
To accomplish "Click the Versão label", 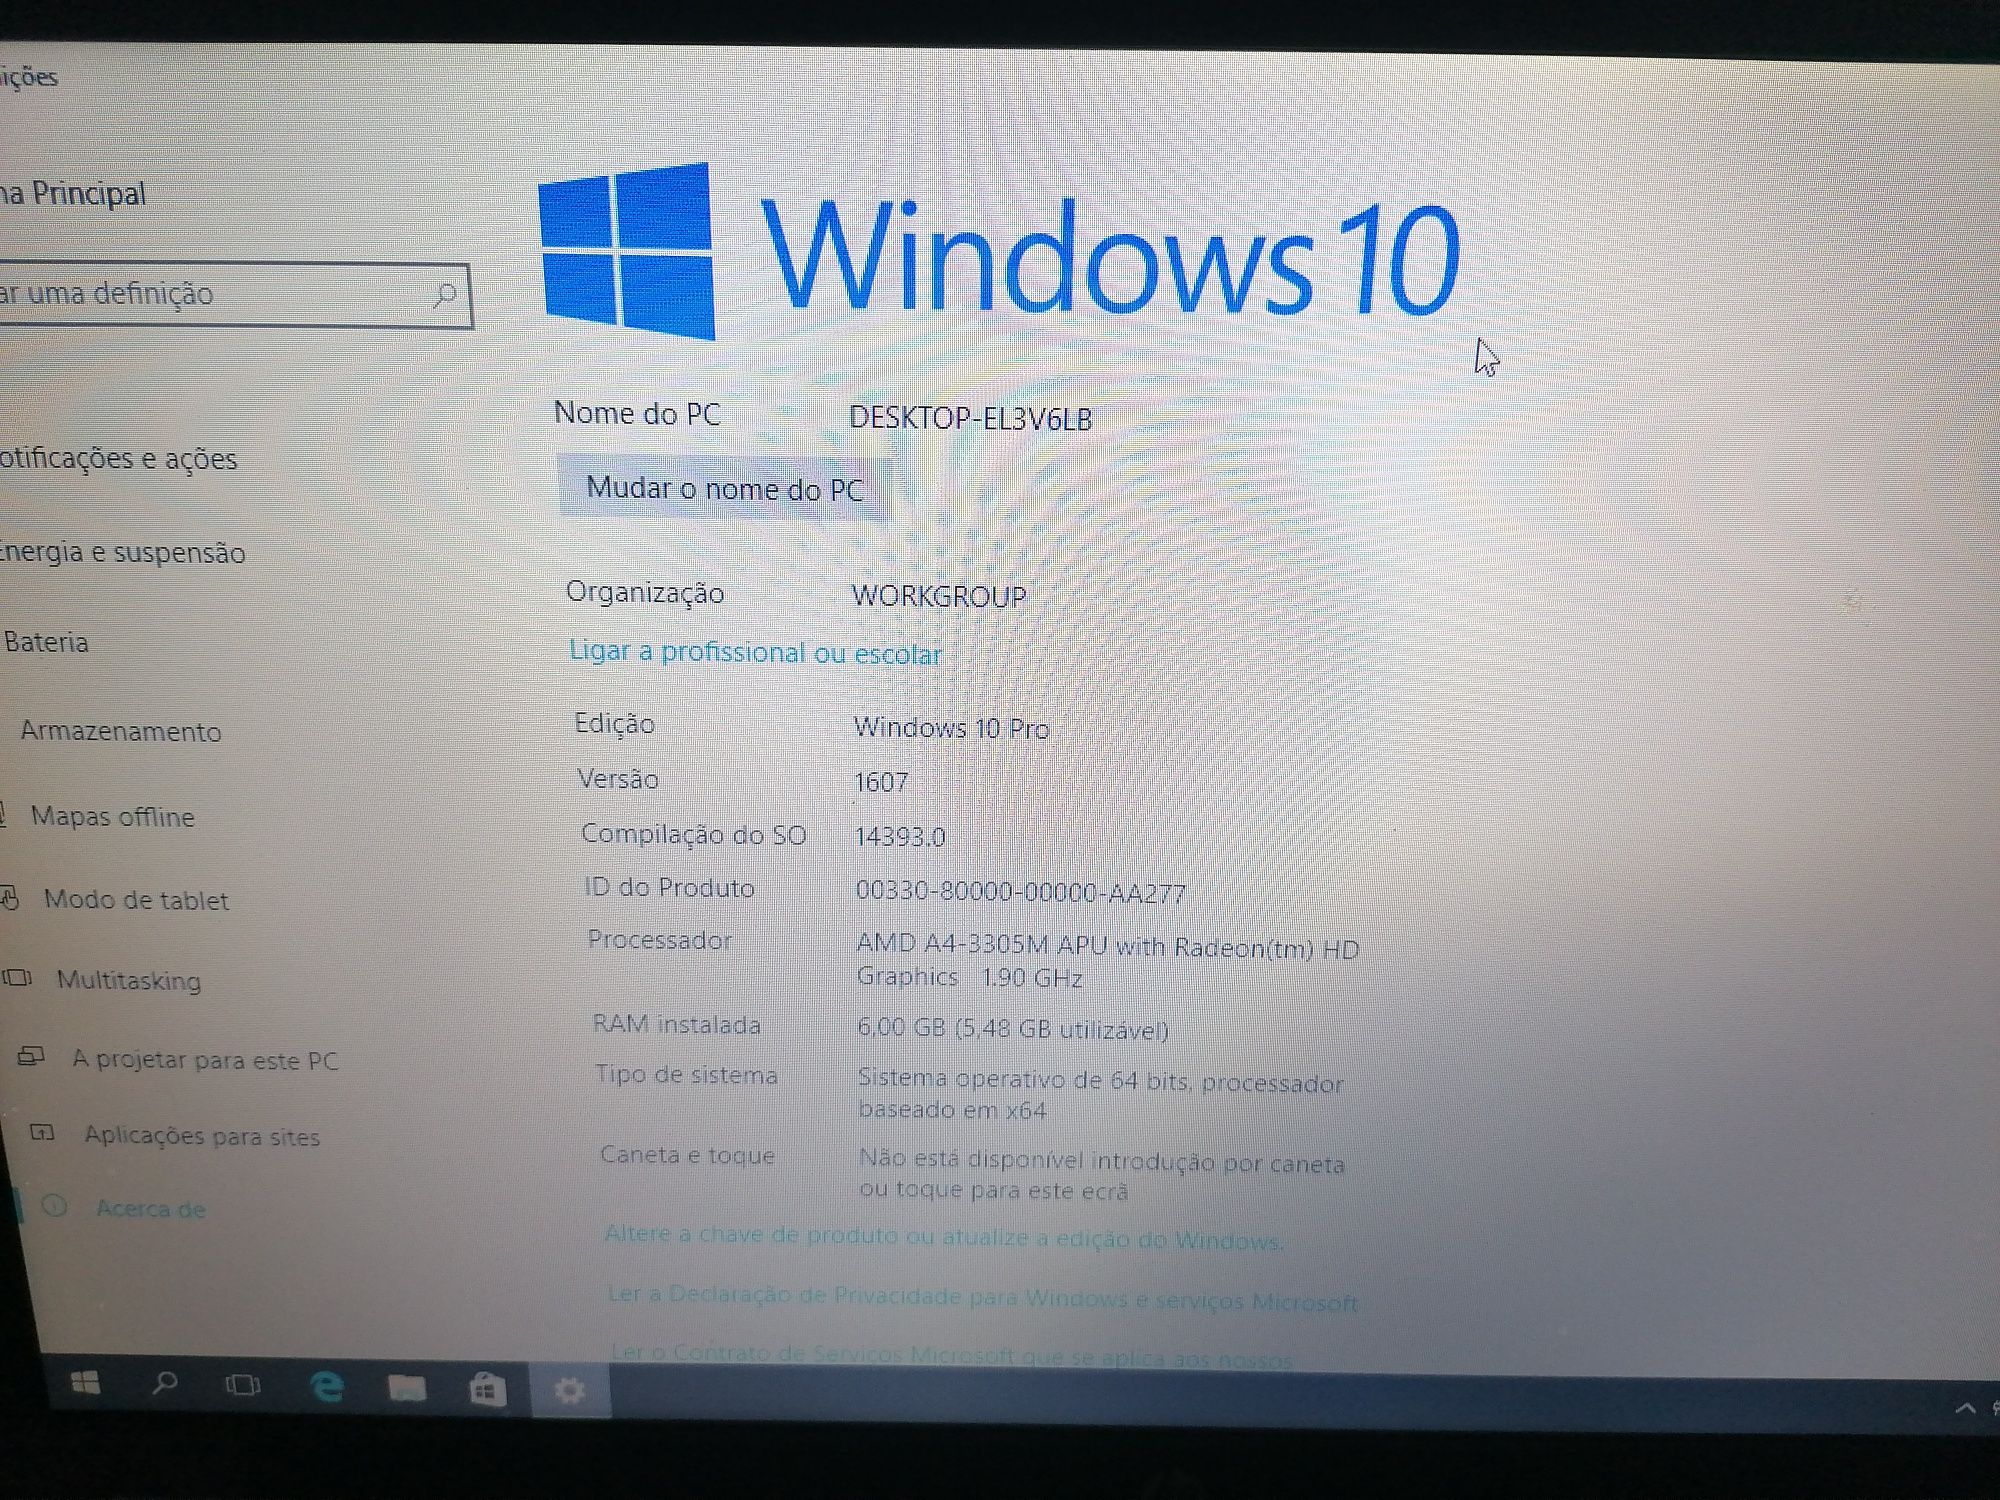I will click(x=618, y=779).
